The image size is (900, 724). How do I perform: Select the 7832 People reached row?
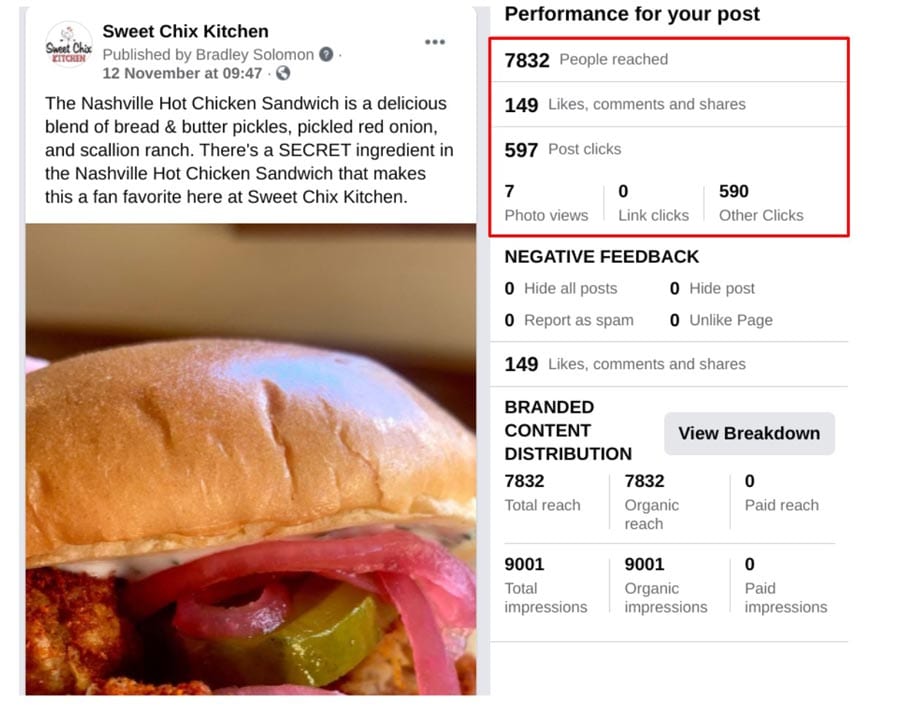(x=669, y=60)
